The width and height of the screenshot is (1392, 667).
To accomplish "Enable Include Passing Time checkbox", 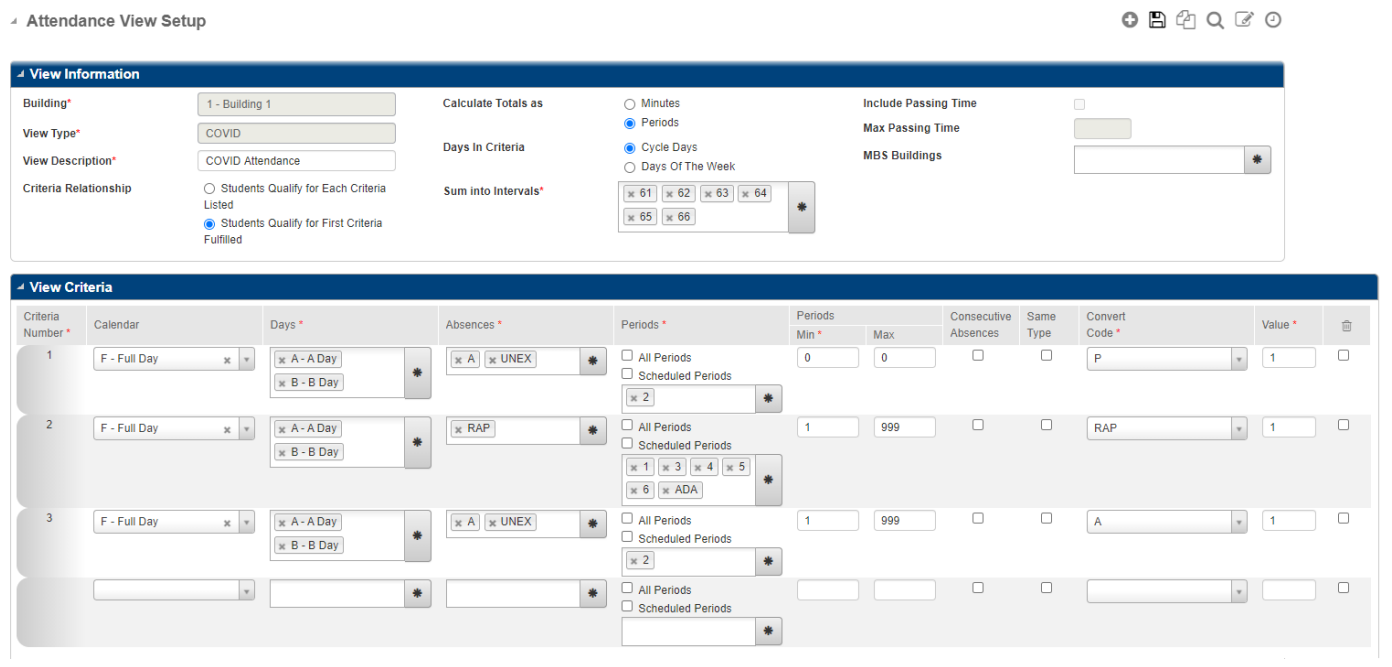I will [x=1079, y=103].
